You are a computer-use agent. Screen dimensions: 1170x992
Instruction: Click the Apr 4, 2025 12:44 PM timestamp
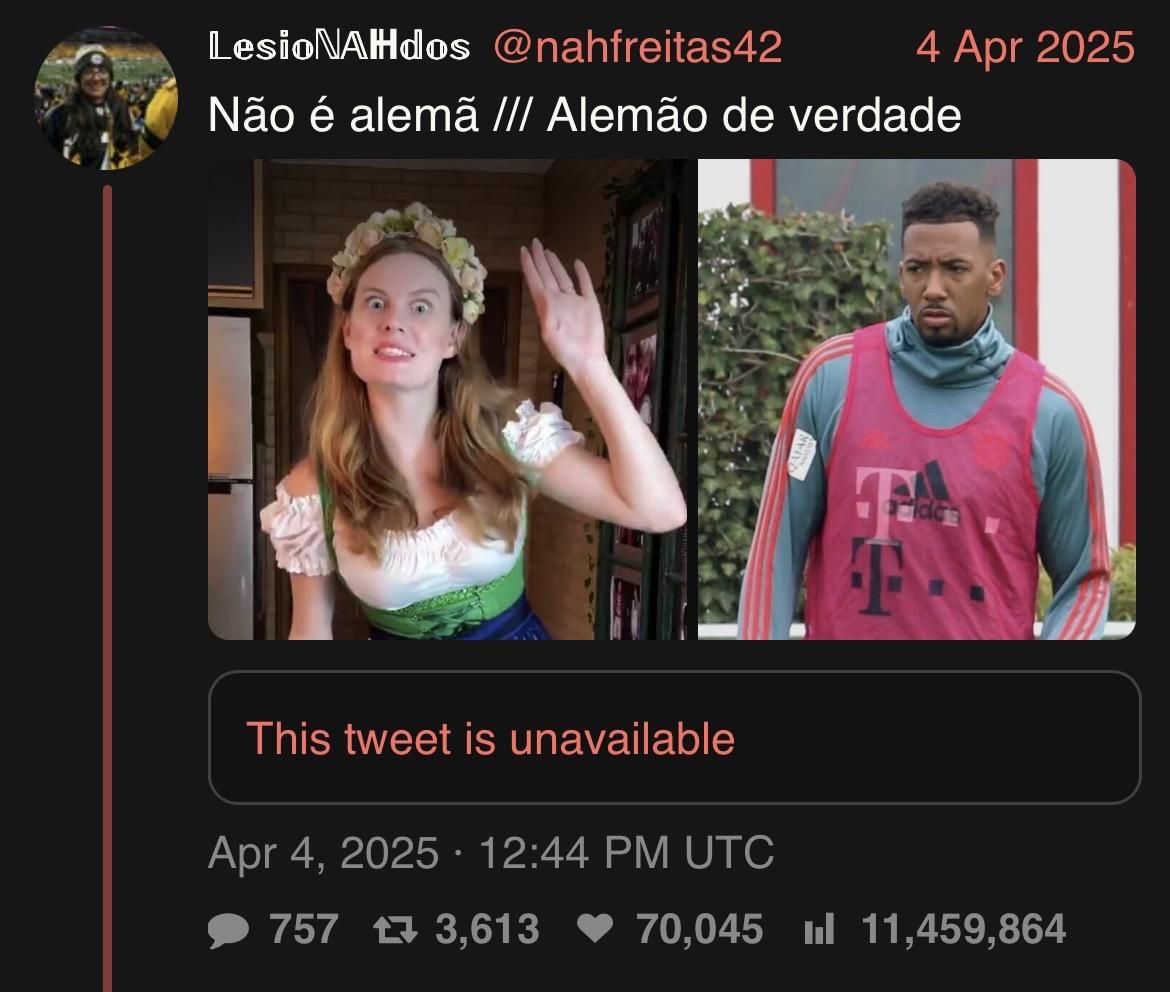tap(491, 853)
